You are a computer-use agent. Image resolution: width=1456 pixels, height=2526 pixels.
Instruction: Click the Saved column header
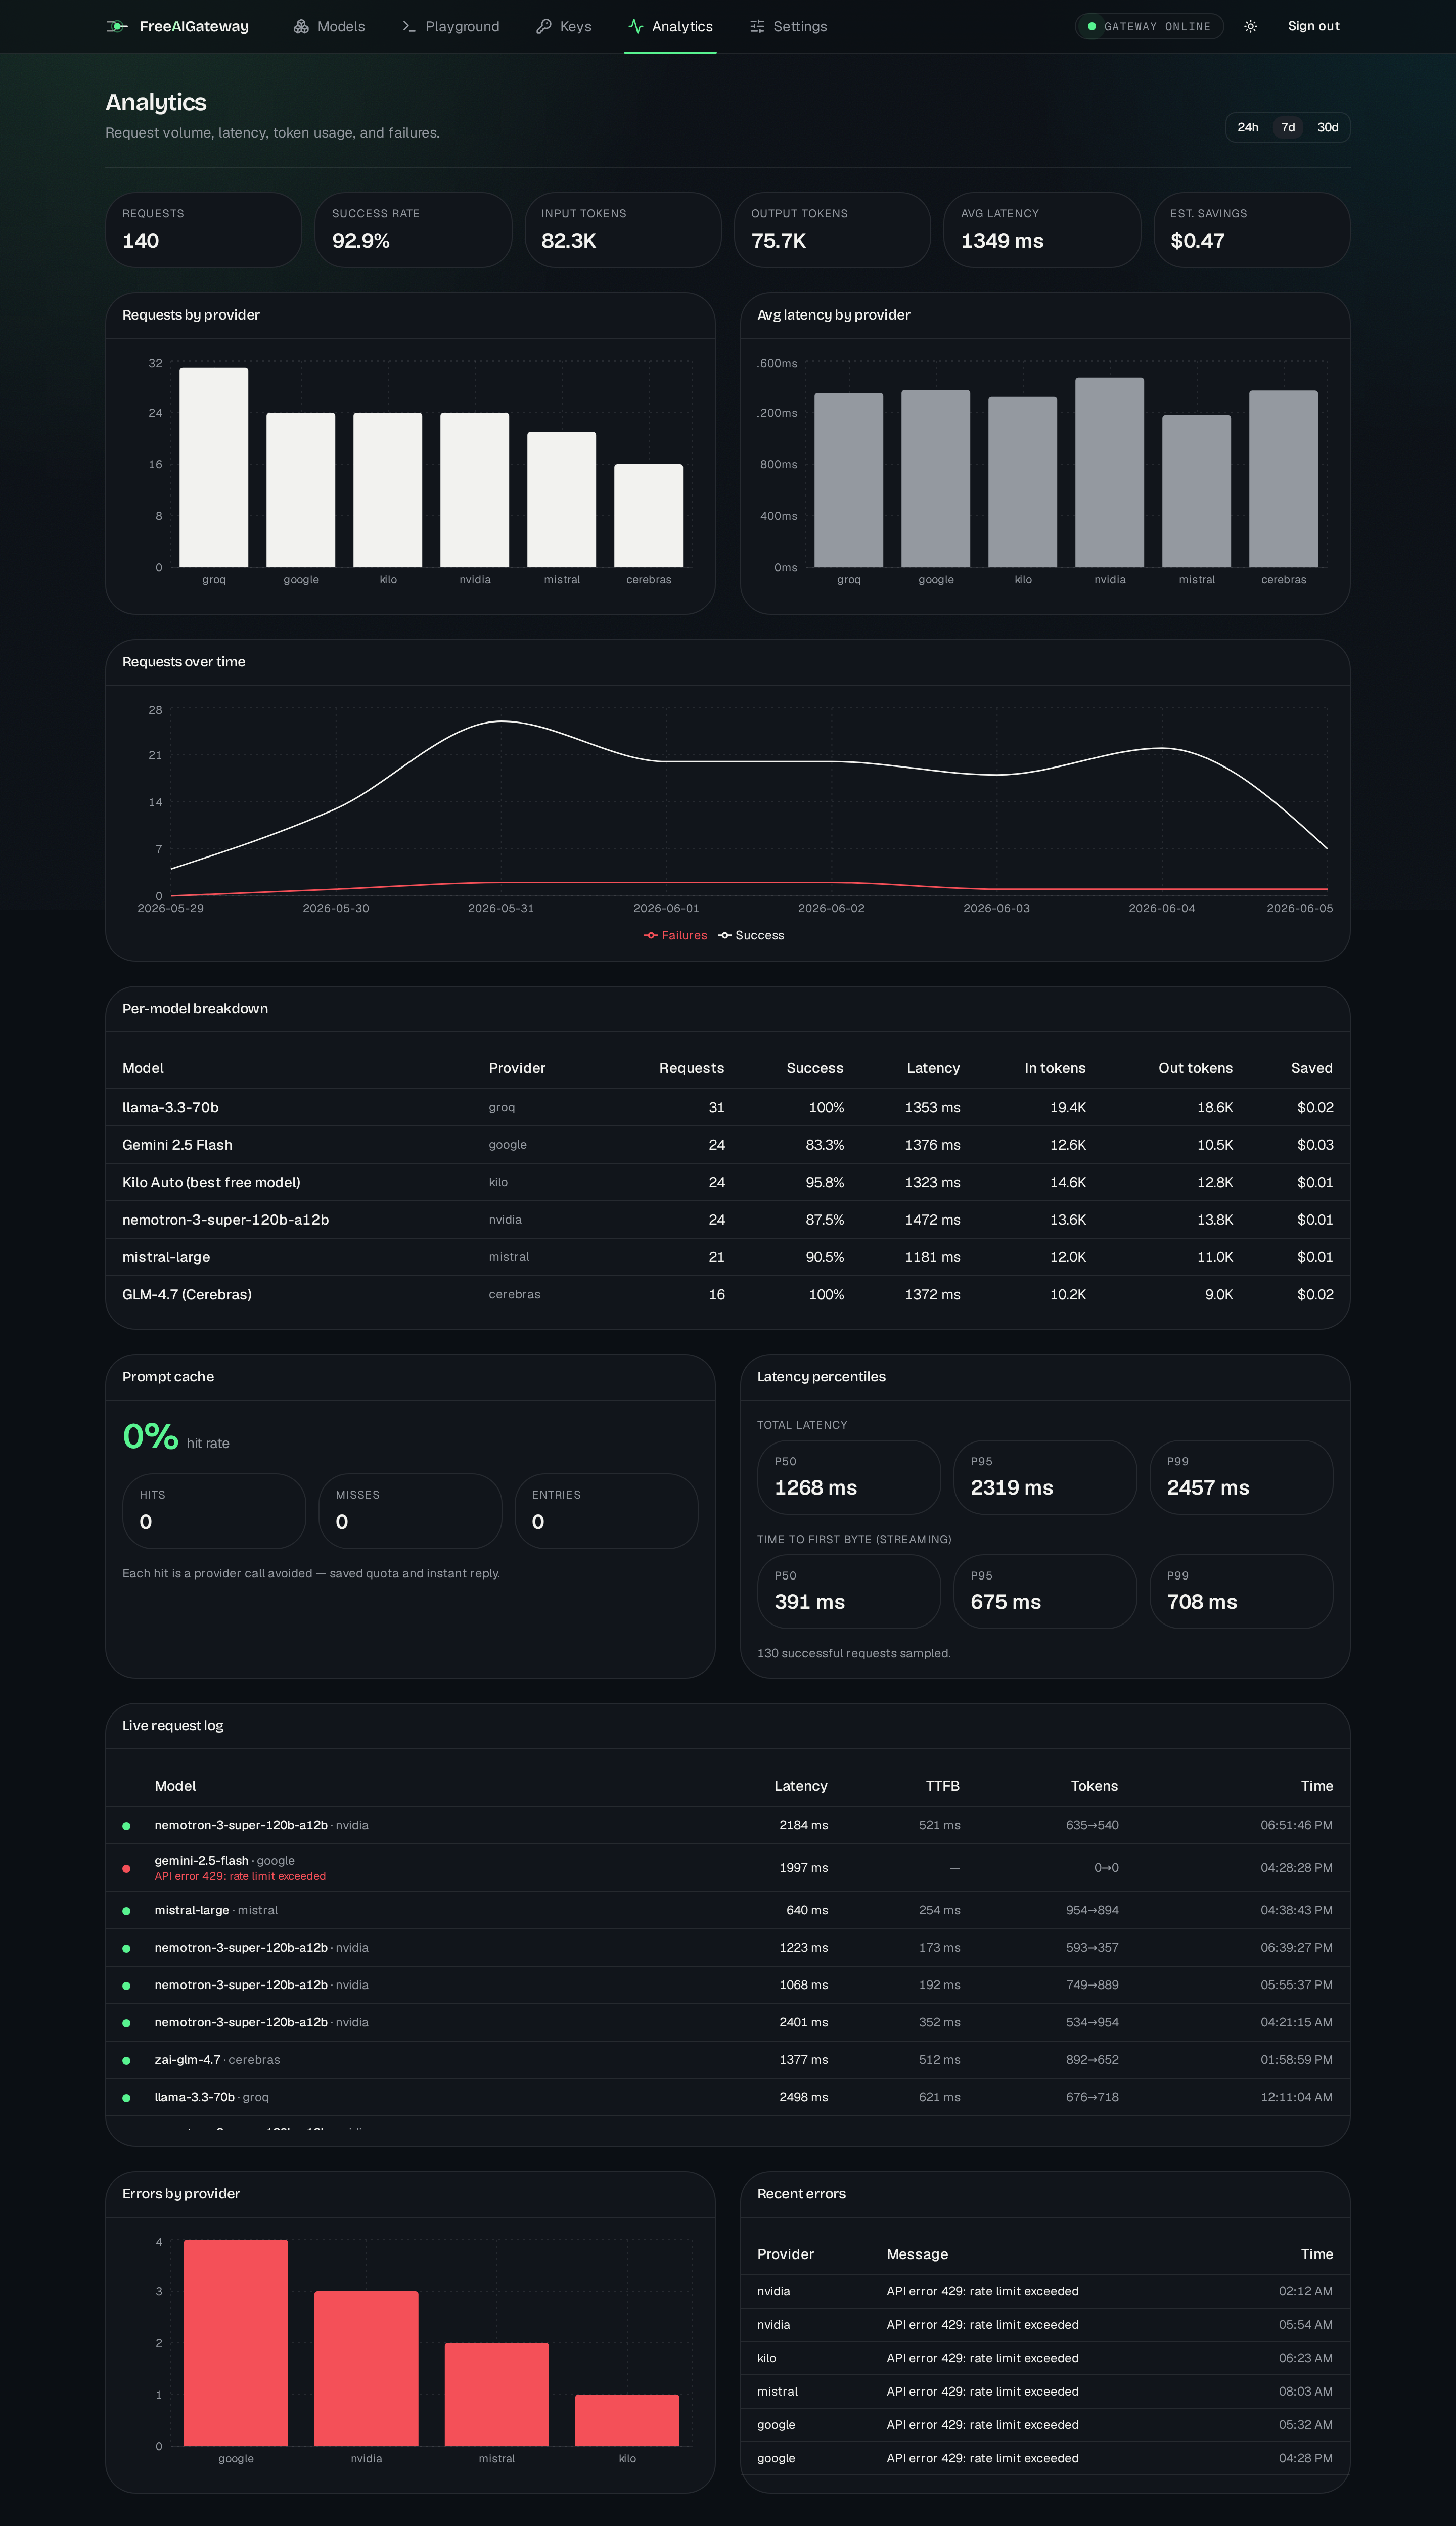[1311, 1068]
